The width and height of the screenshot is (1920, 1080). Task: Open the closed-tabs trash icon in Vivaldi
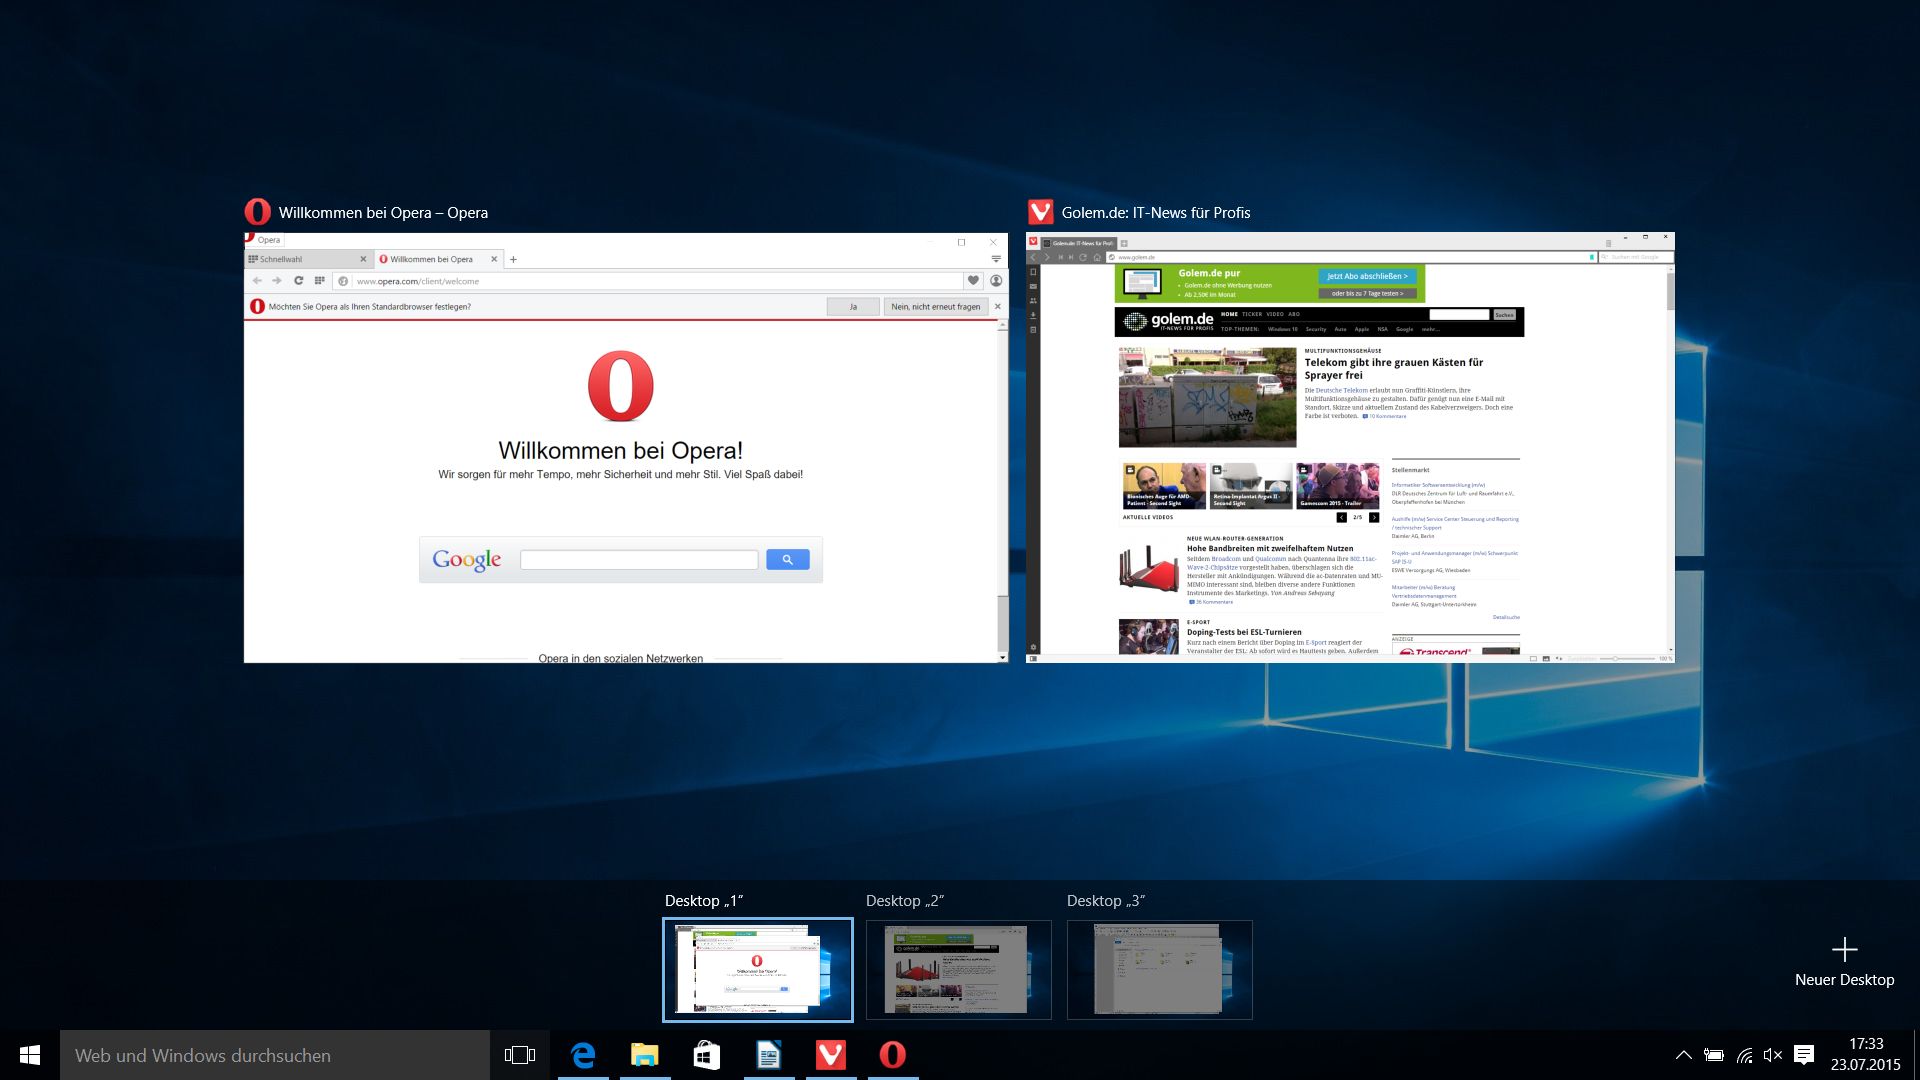point(1608,243)
